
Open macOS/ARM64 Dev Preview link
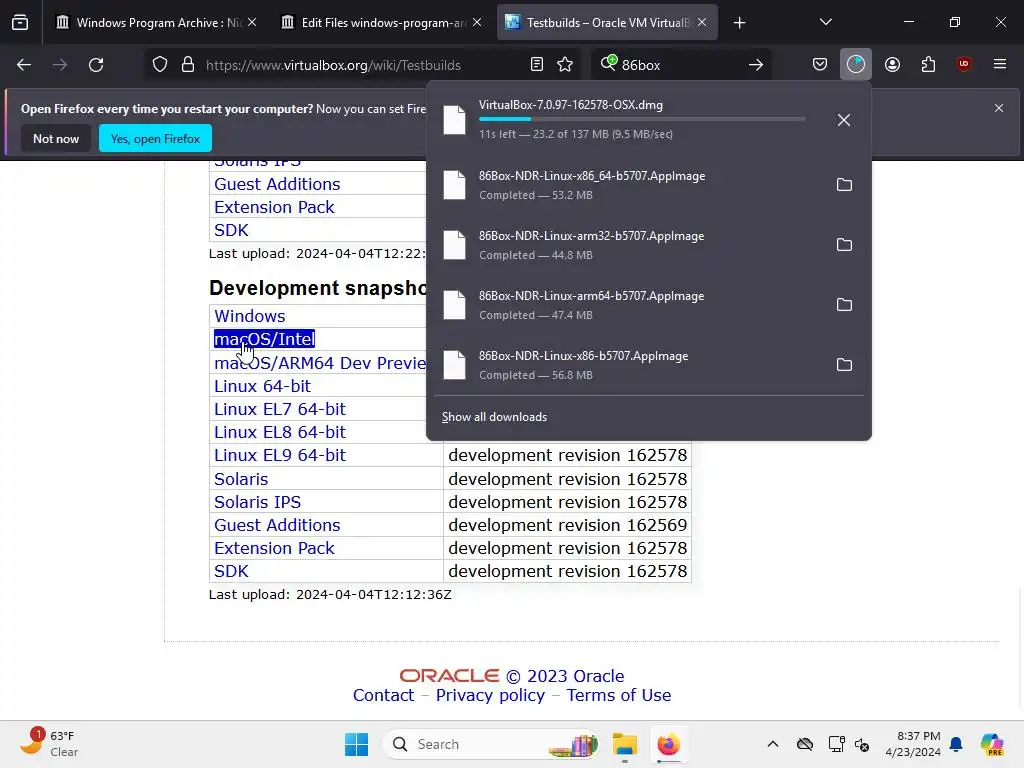[x=321, y=363]
